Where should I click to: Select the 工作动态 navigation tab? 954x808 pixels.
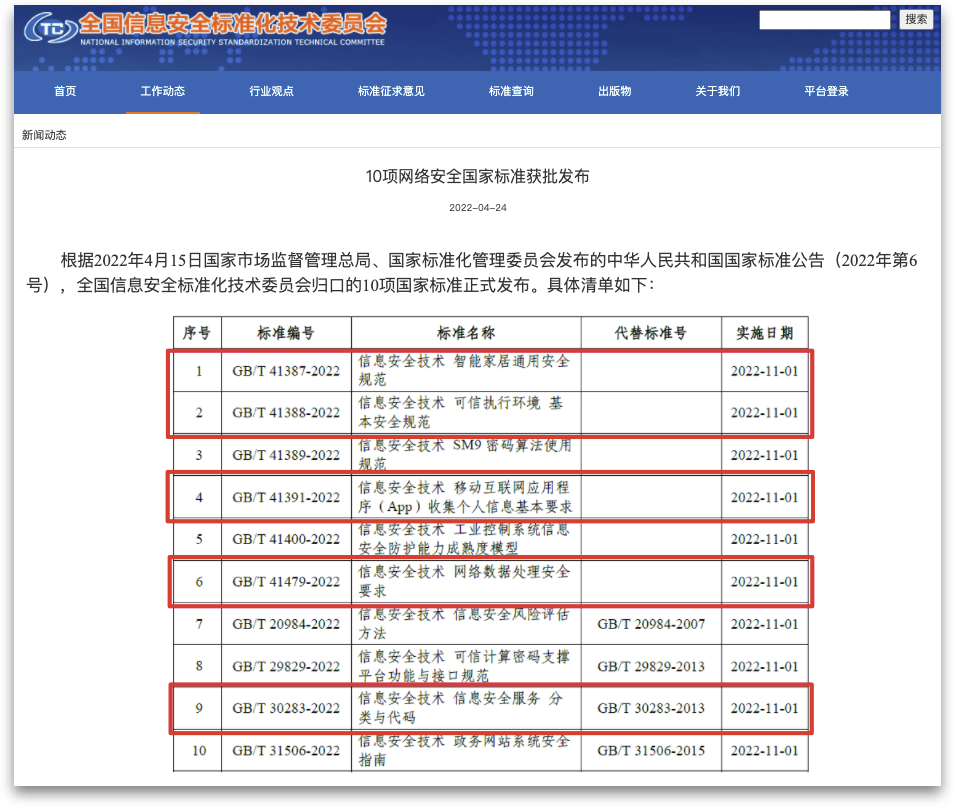point(162,91)
